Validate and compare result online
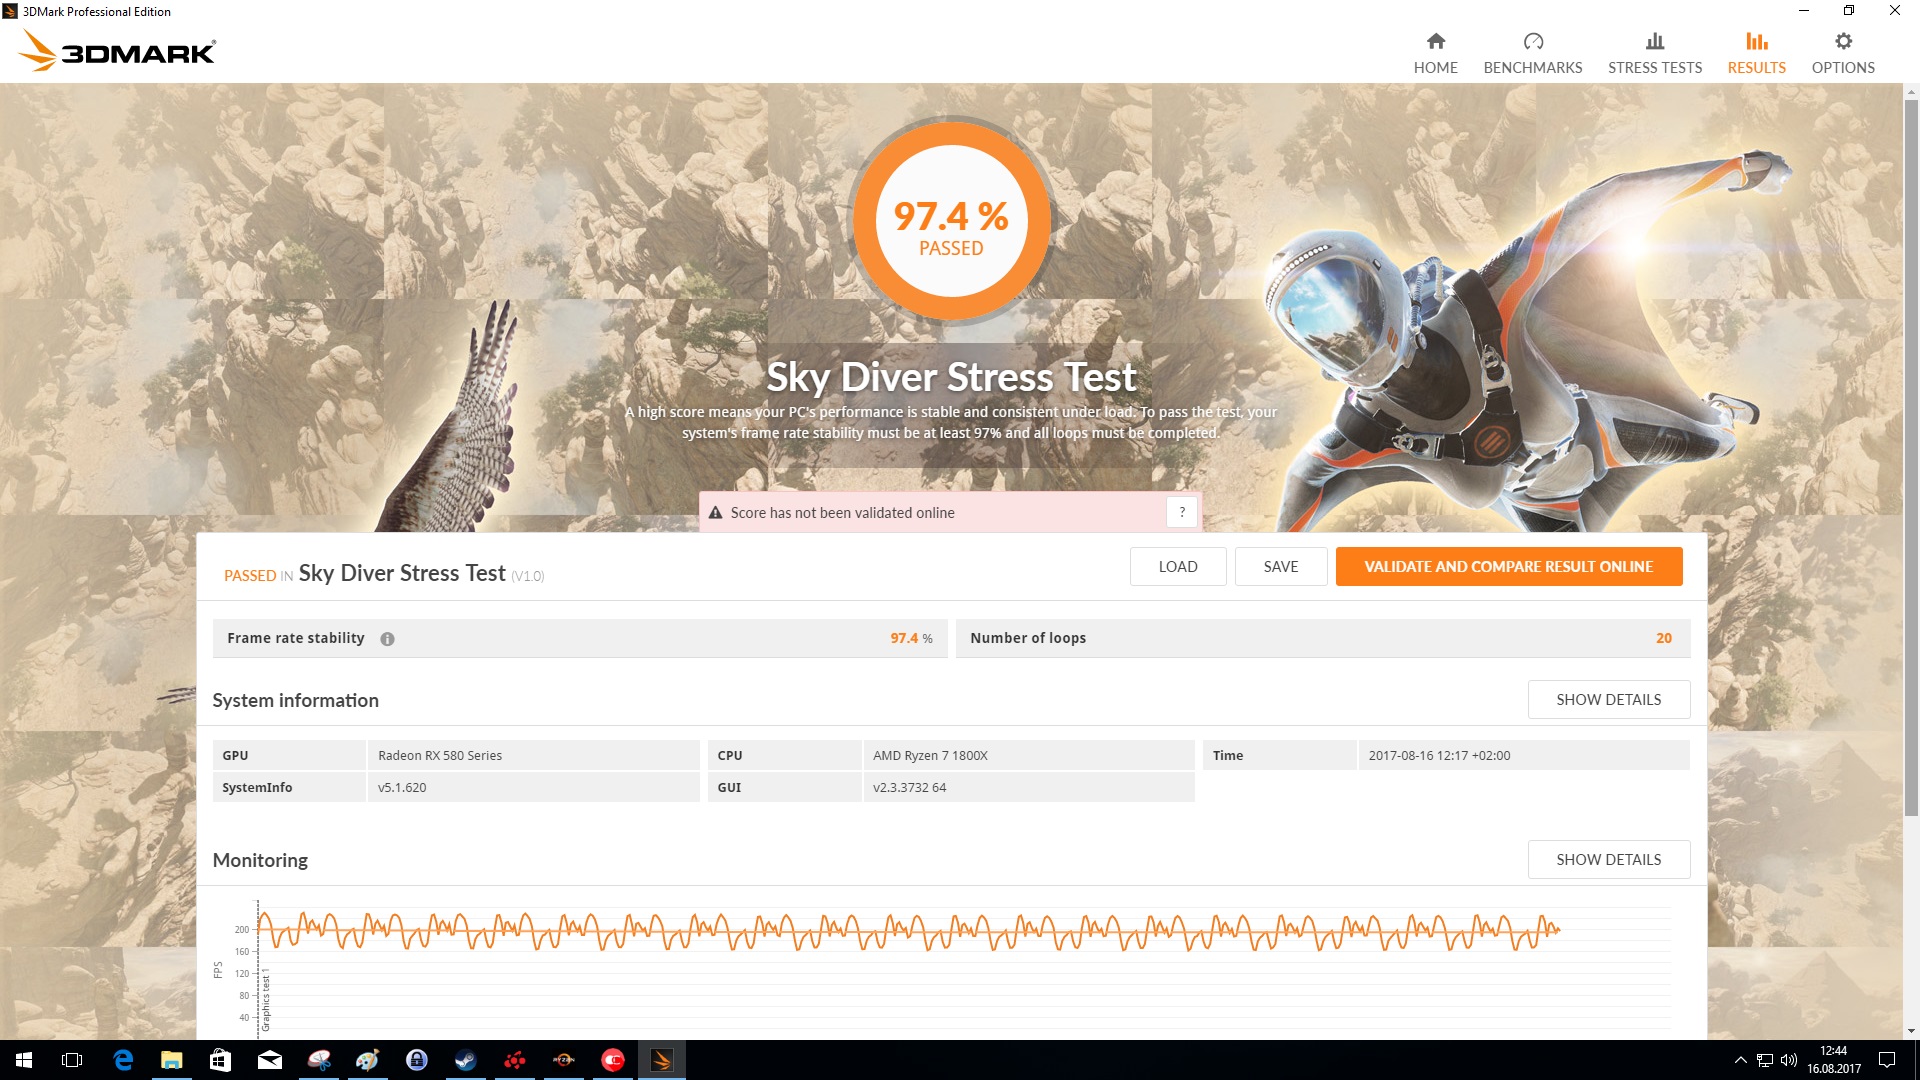Screen dimensions: 1920x1080 pos(1508,567)
